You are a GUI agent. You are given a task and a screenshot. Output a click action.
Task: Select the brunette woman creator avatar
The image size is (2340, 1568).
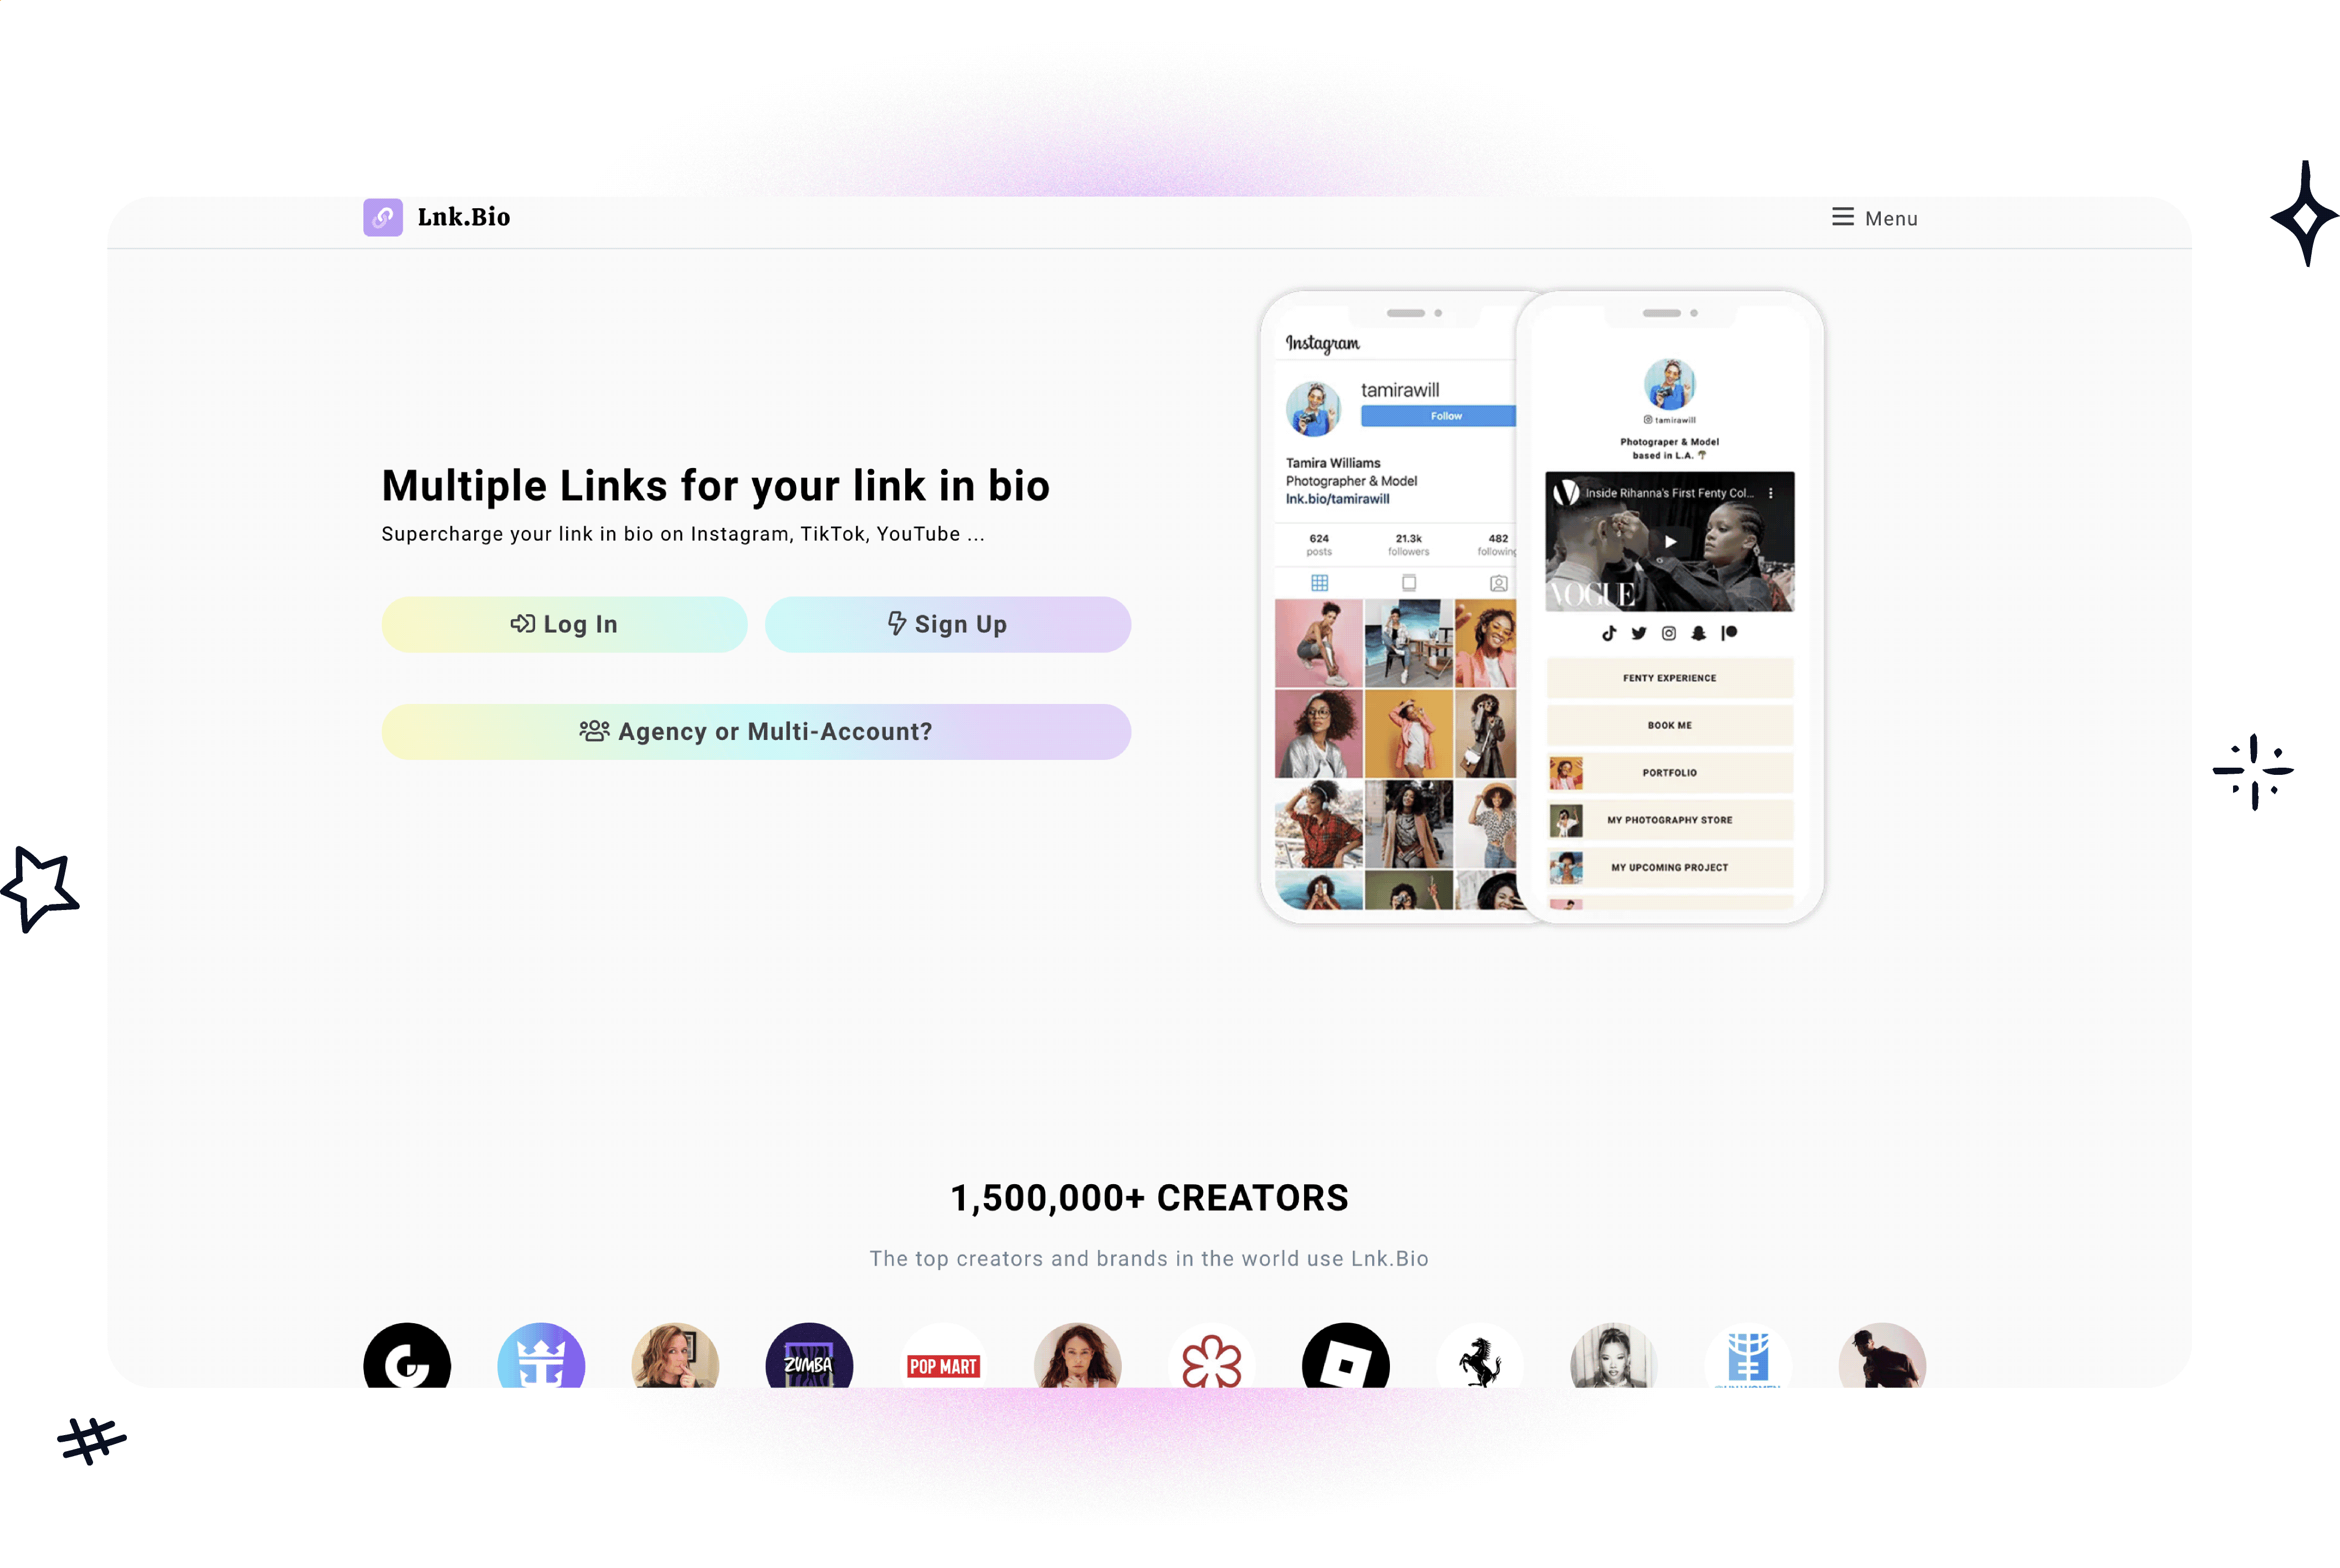(1077, 1355)
